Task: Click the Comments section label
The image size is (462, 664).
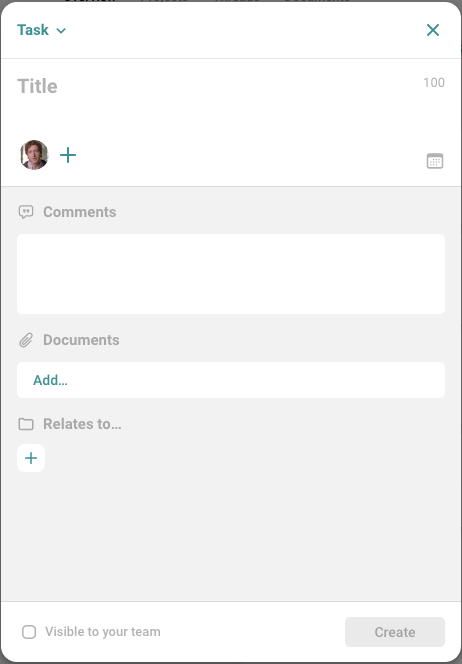Action: point(80,212)
